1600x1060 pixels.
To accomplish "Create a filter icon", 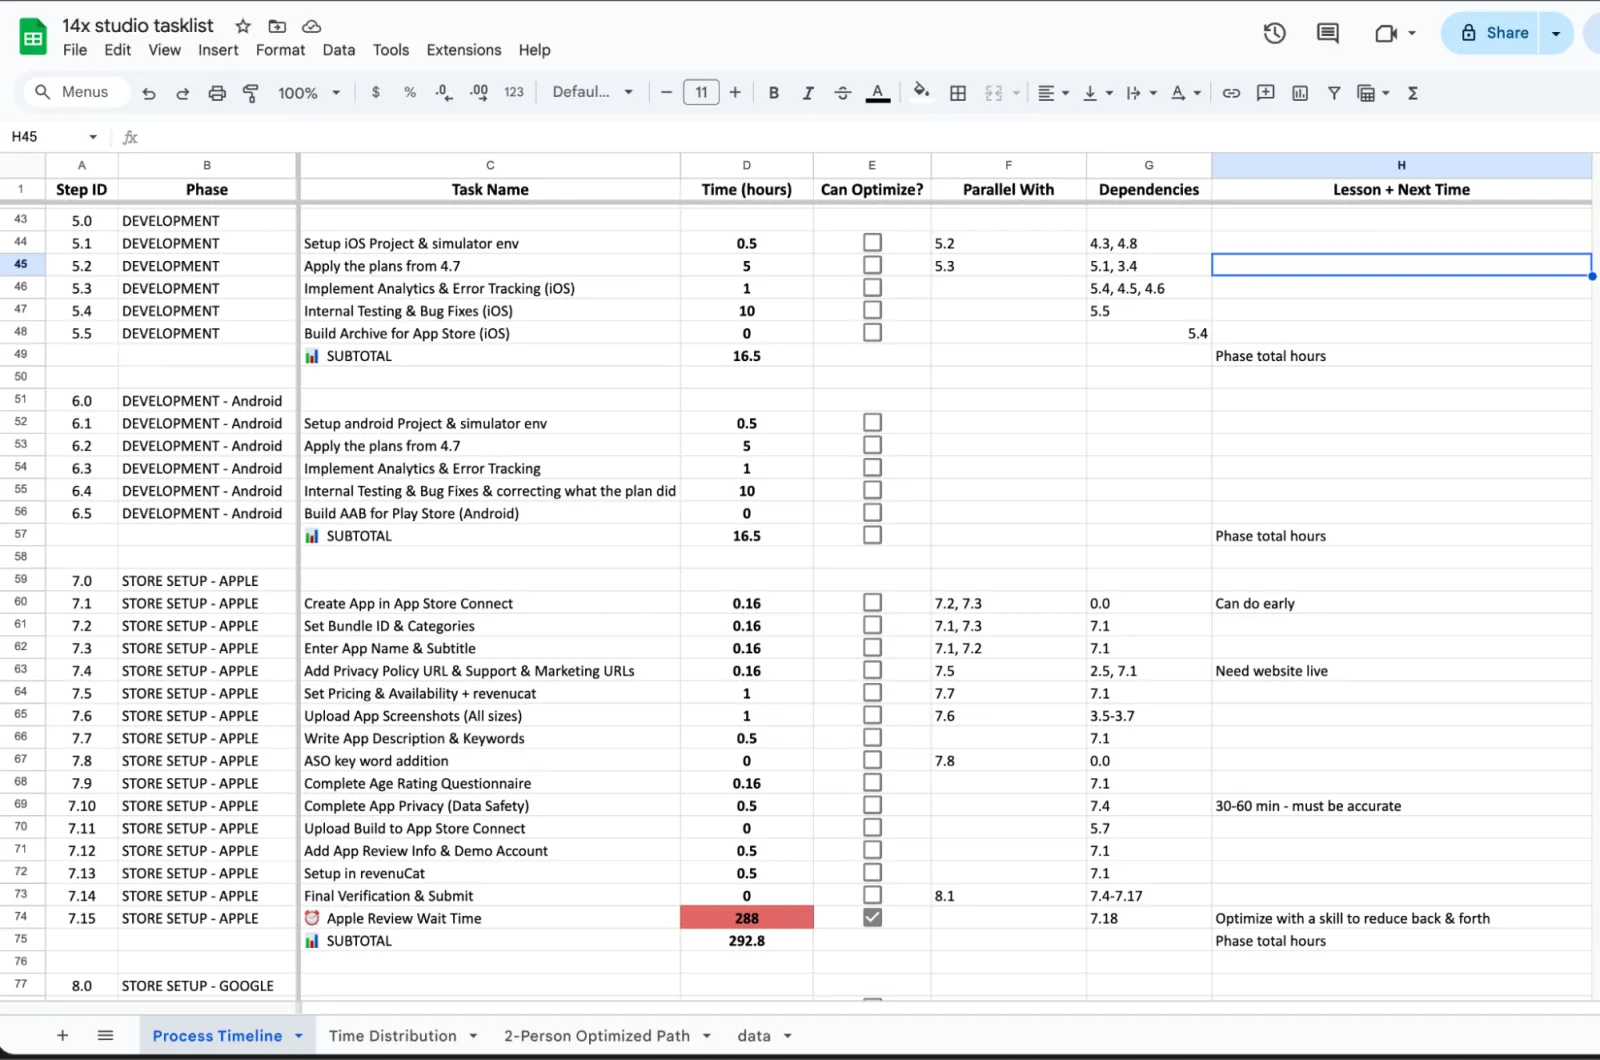I will [1334, 93].
